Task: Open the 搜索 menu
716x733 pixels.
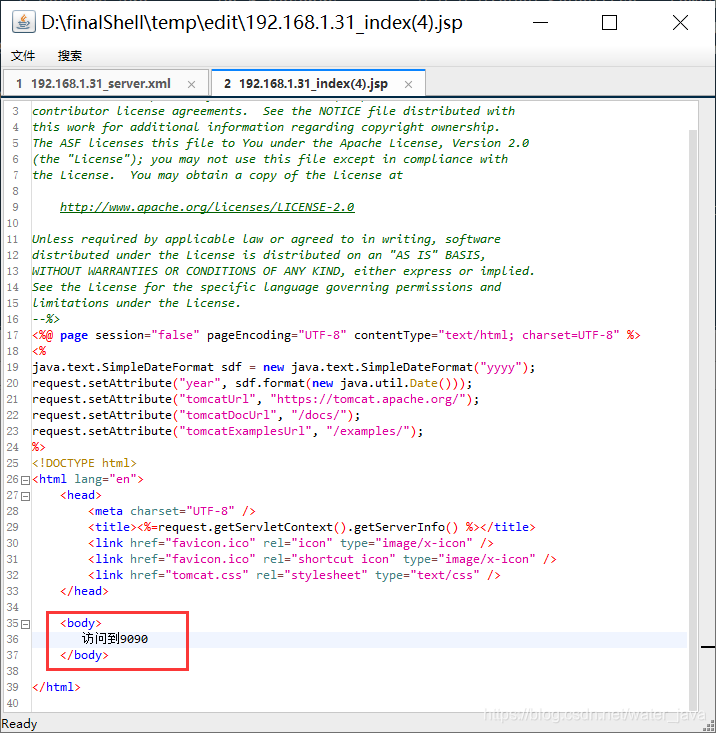Action: pos(70,56)
